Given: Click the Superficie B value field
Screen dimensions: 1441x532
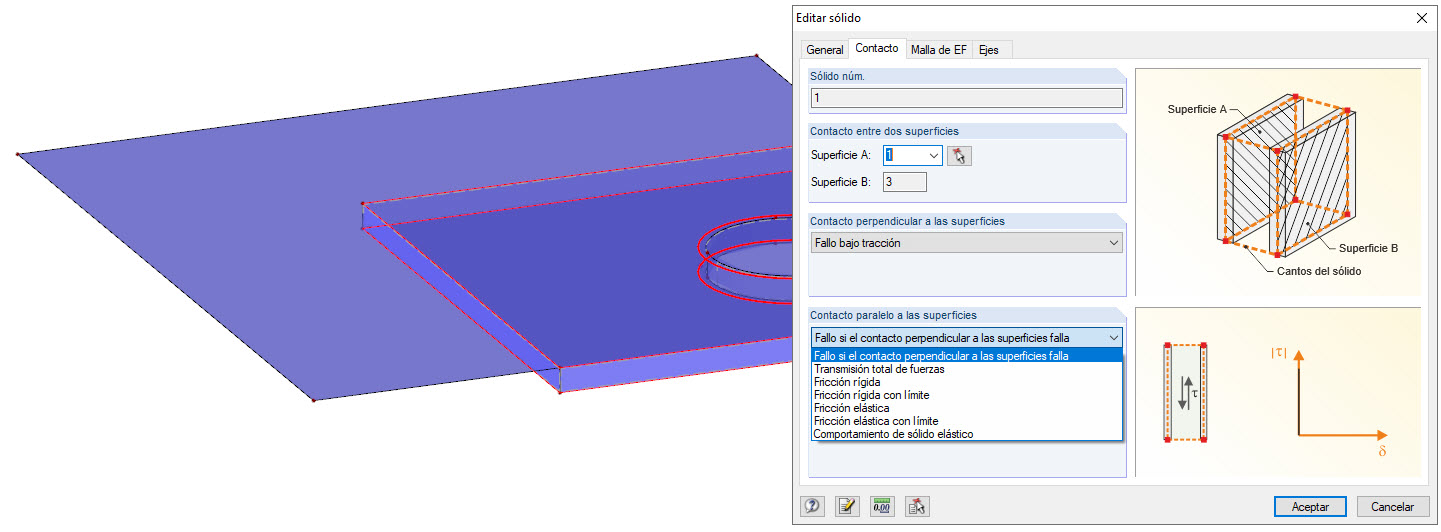Looking at the screenshot, I should 904,181.
